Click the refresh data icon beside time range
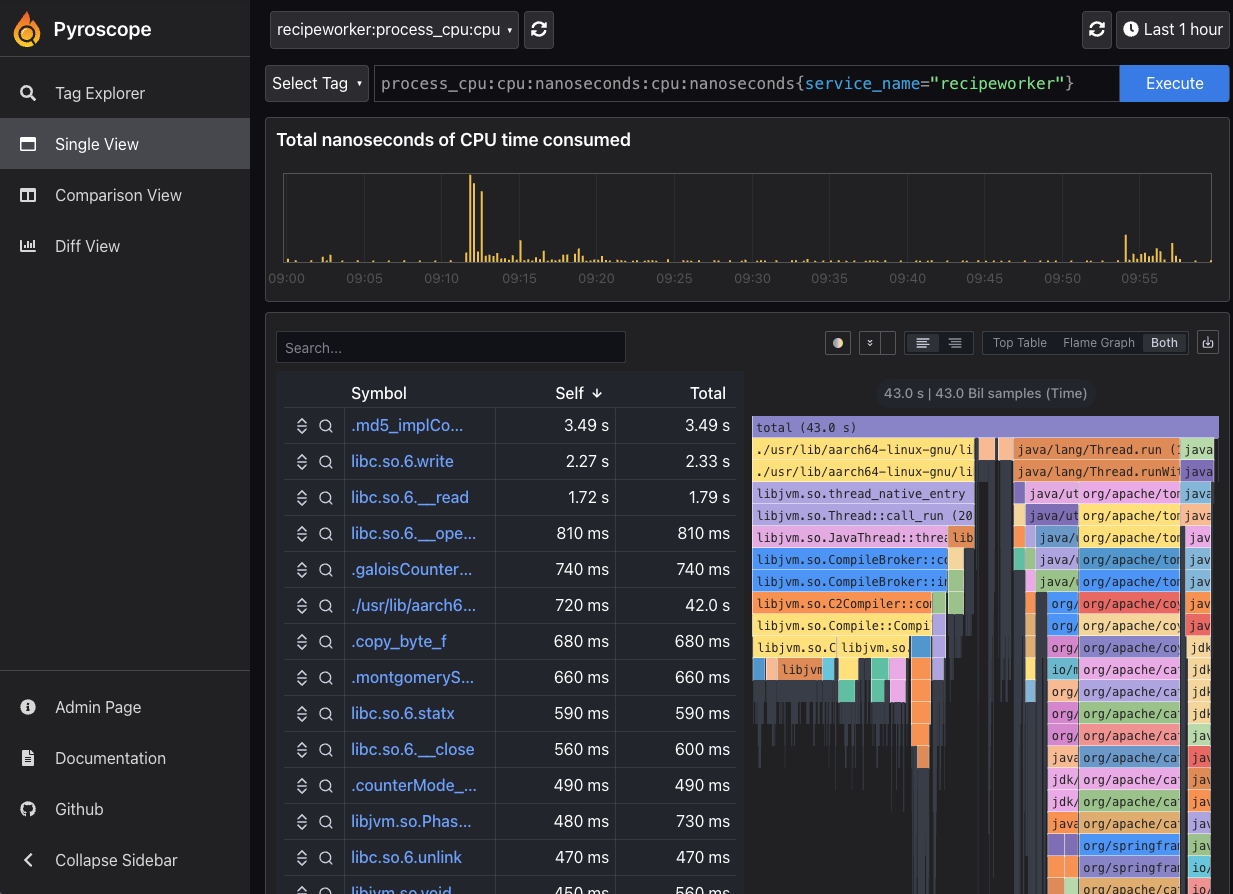 [x=1097, y=30]
